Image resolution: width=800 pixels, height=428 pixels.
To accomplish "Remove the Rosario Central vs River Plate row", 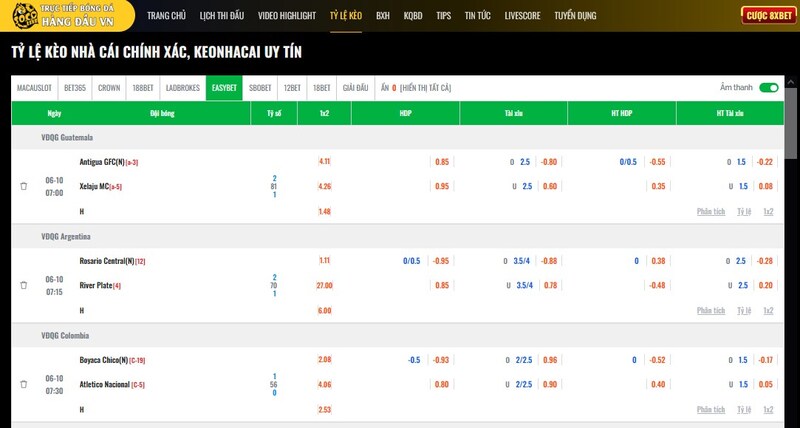I will (x=24, y=285).
